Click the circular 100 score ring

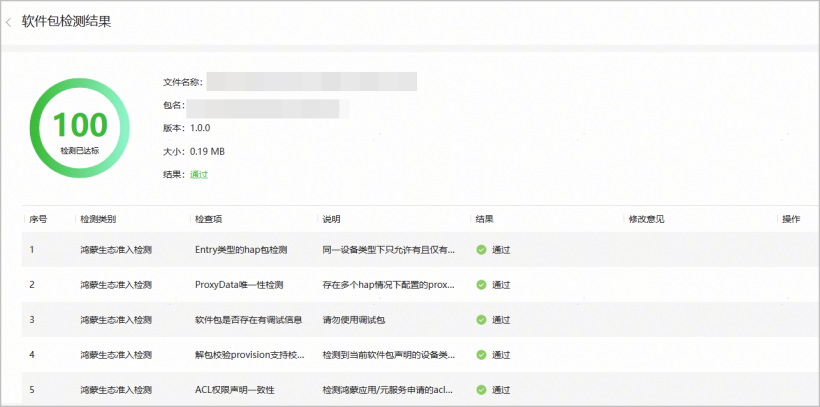point(80,128)
